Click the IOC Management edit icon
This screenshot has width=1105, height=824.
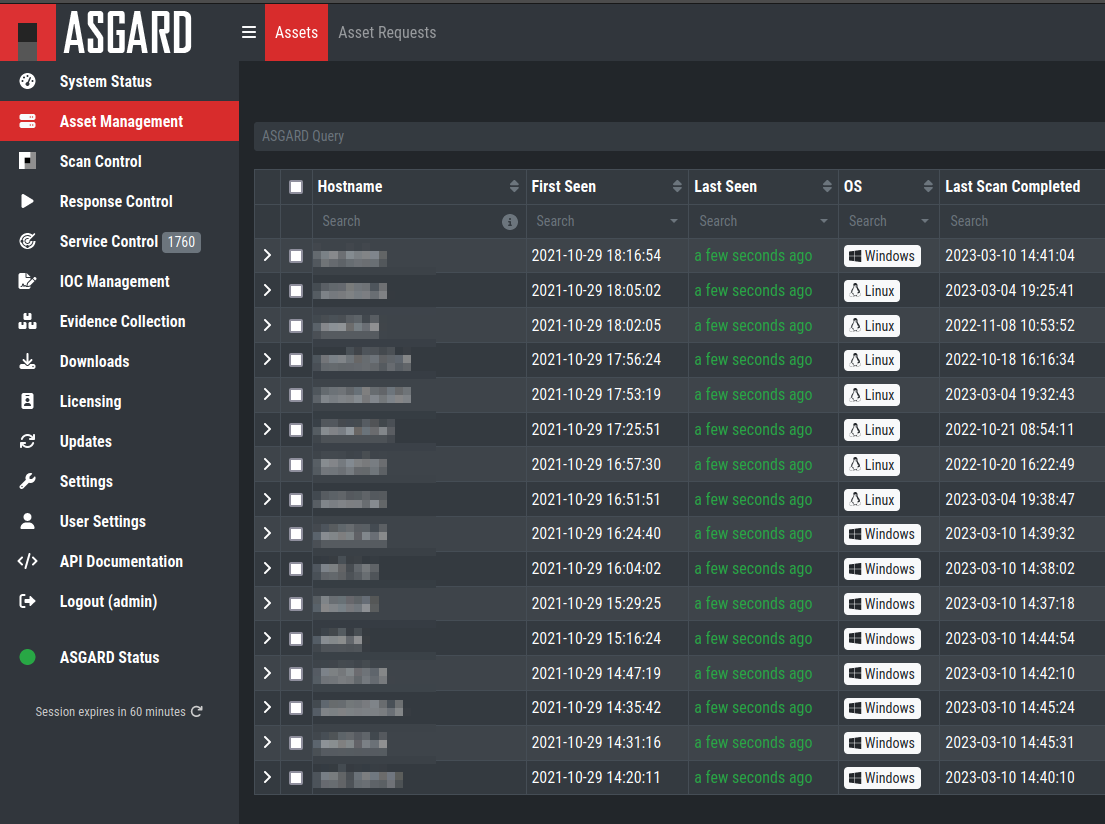point(27,281)
